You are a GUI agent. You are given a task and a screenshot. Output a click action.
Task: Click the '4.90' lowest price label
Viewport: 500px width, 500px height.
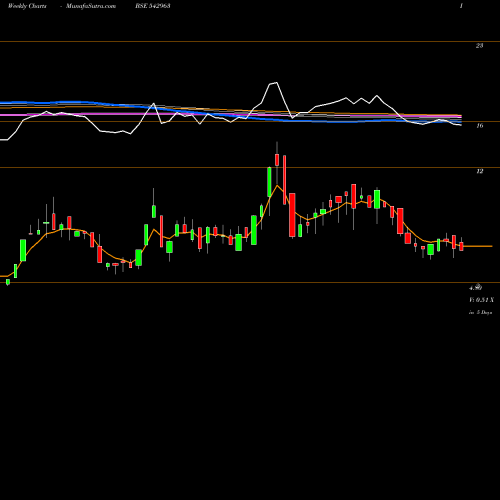[476, 288]
